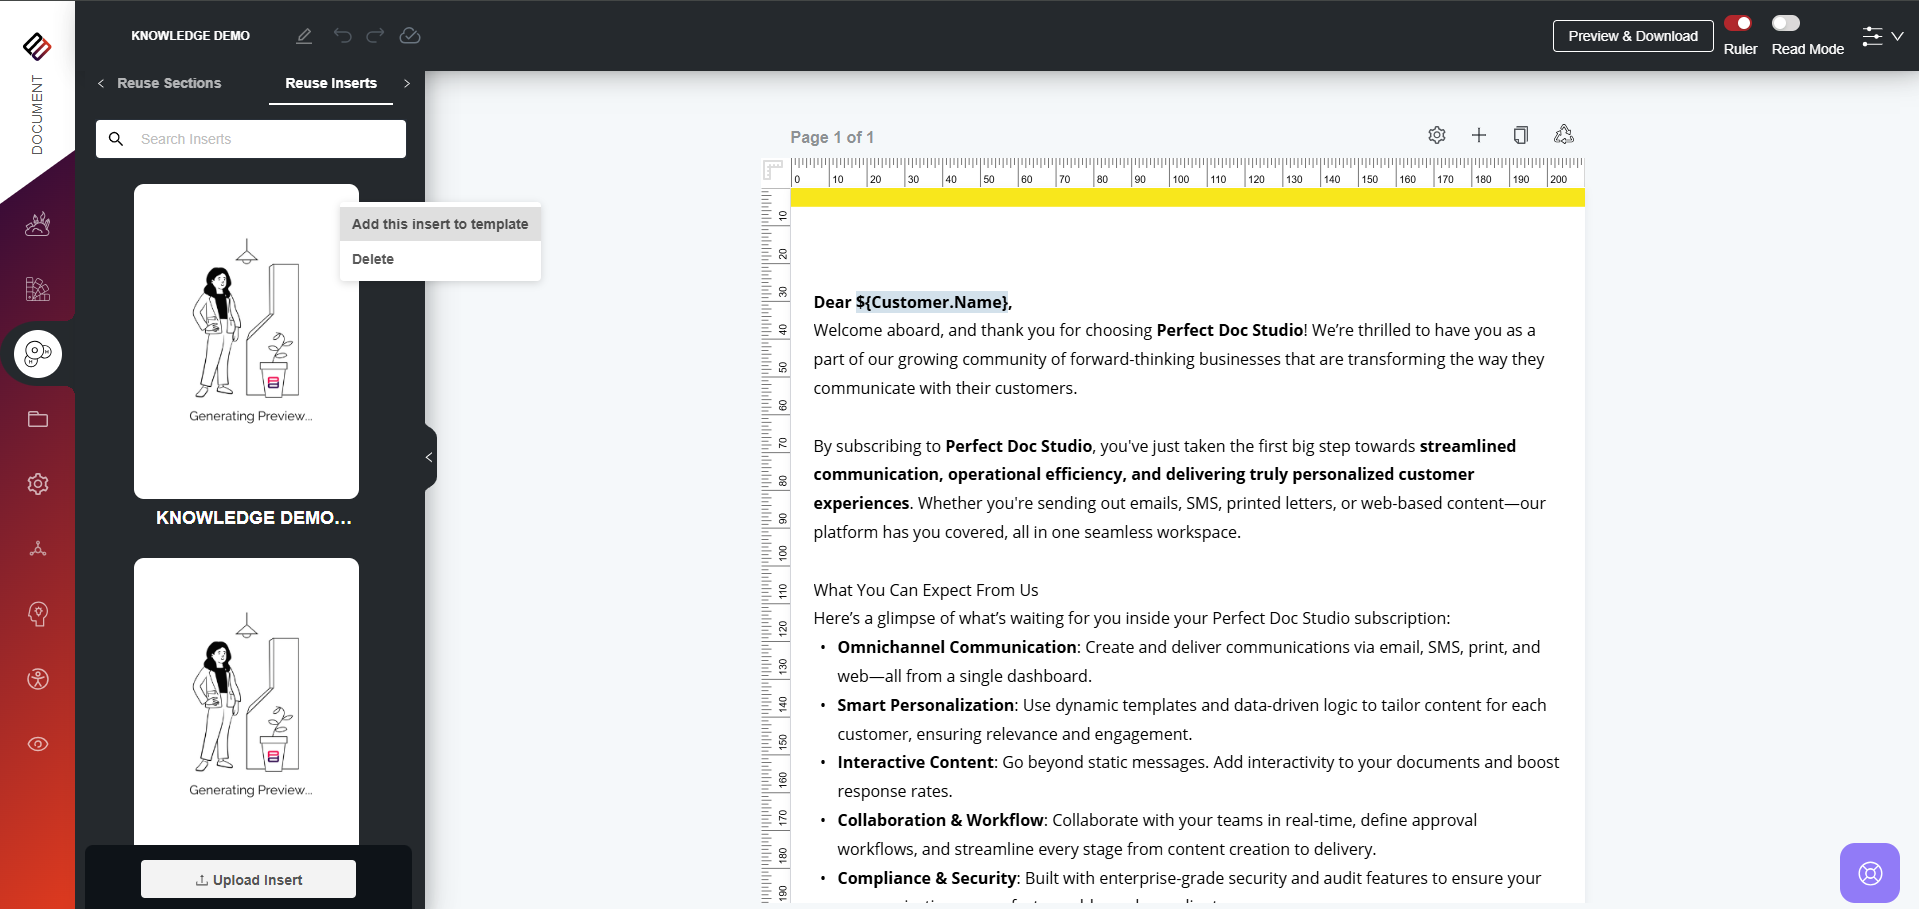Click the Search Inserts field
Image resolution: width=1919 pixels, height=909 pixels.
point(266,139)
